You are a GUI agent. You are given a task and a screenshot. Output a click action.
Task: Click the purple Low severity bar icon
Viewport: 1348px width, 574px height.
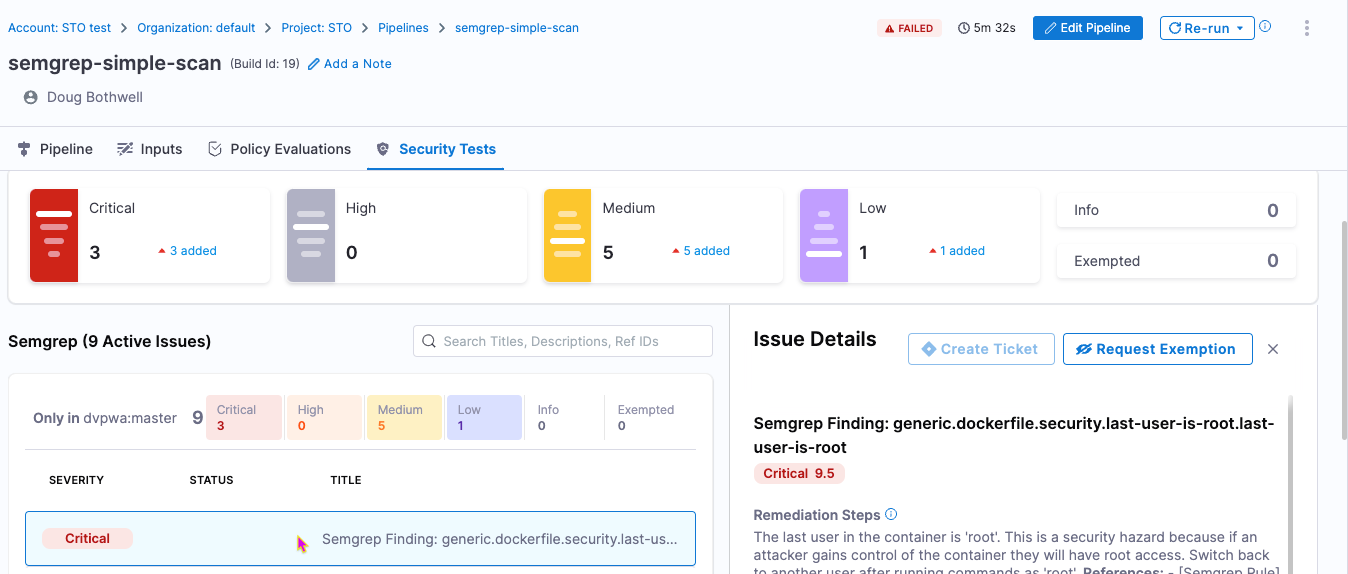click(x=824, y=235)
